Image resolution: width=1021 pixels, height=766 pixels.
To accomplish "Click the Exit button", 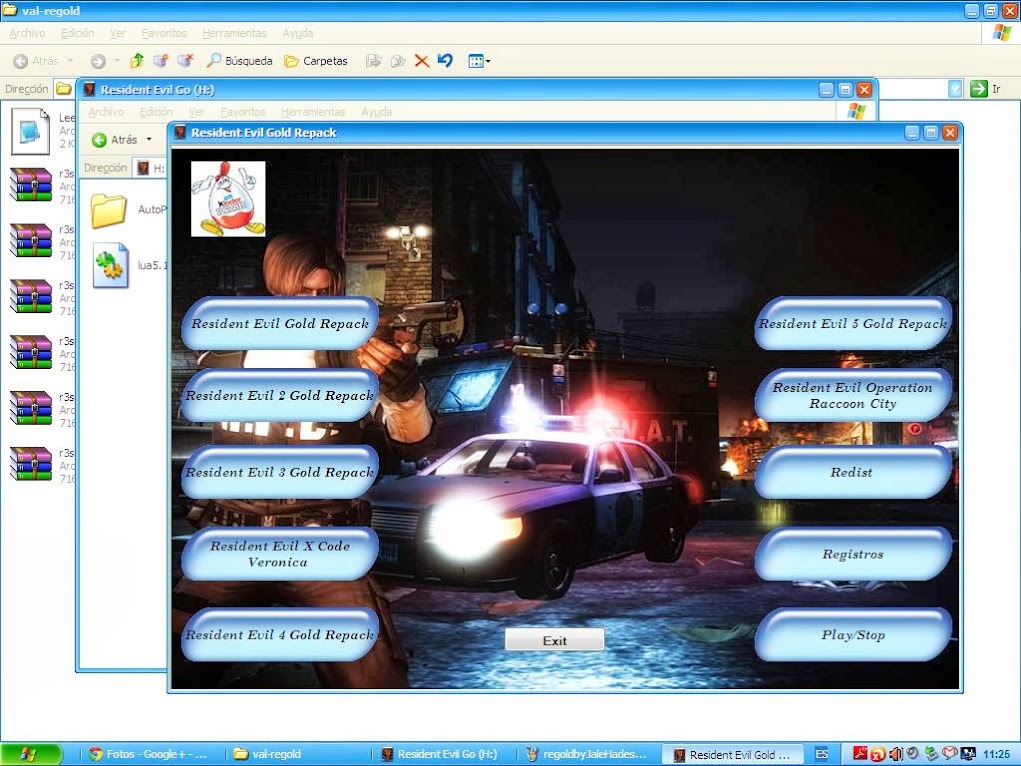I will pyautogui.click(x=555, y=640).
